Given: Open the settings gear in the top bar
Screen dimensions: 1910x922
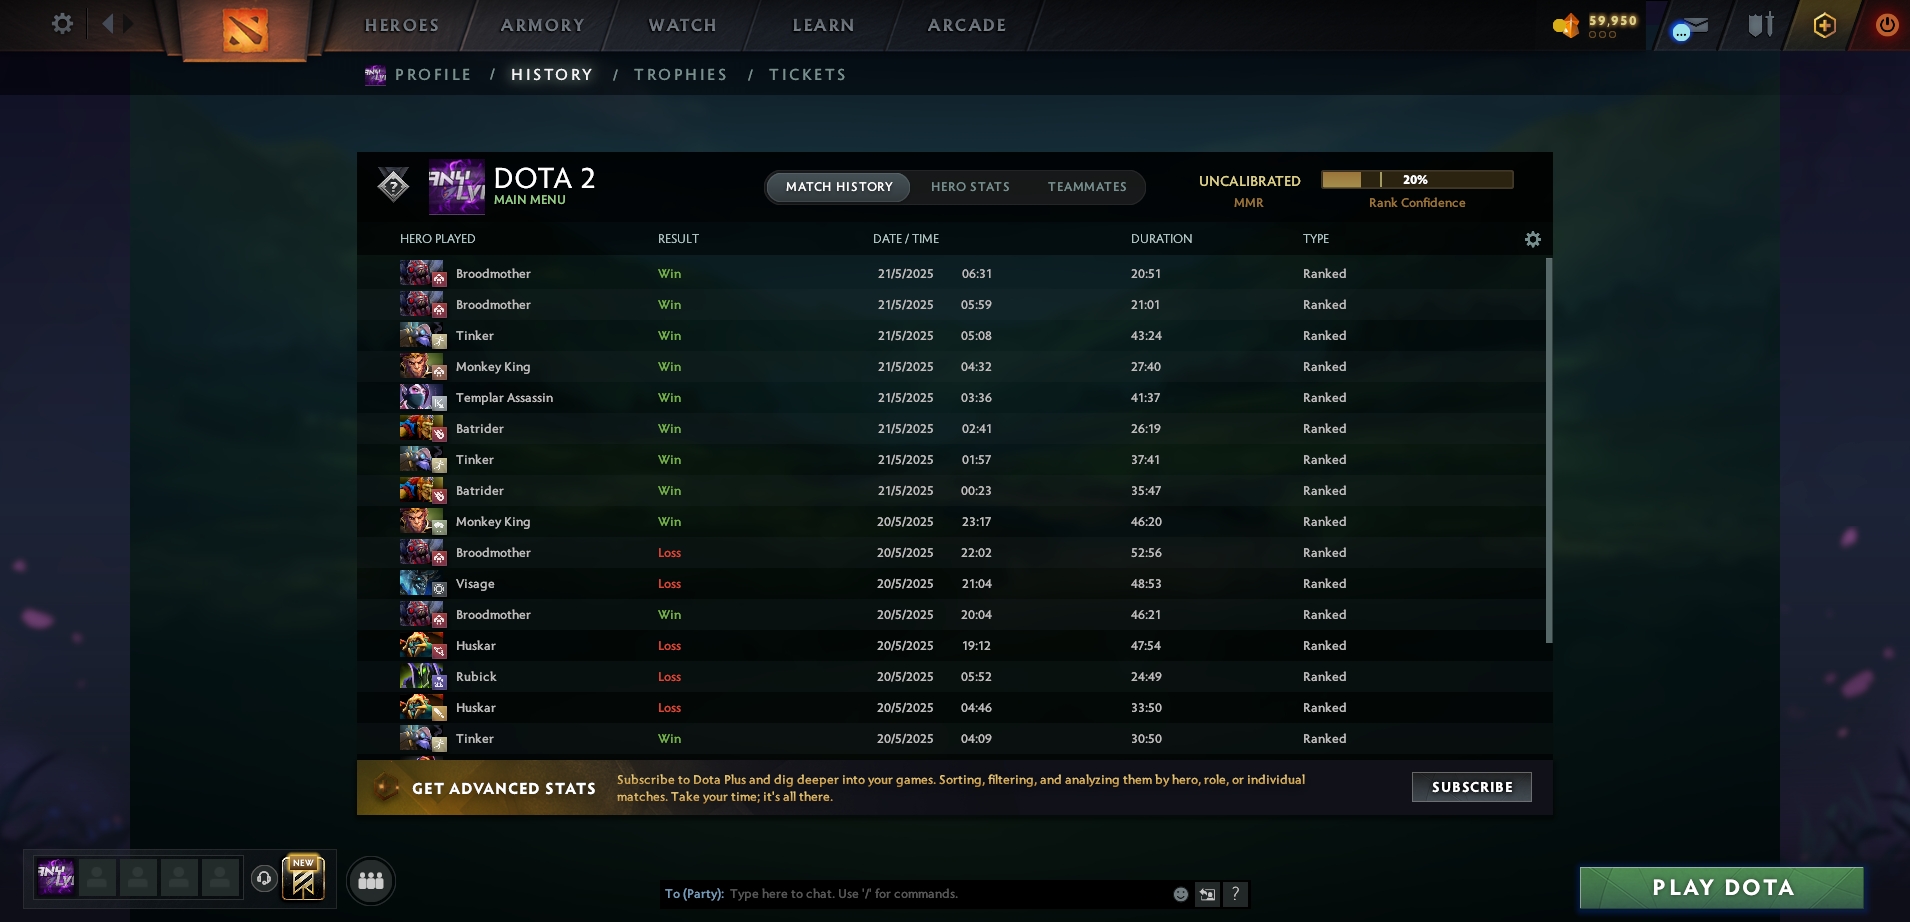Looking at the screenshot, I should click(x=62, y=23).
